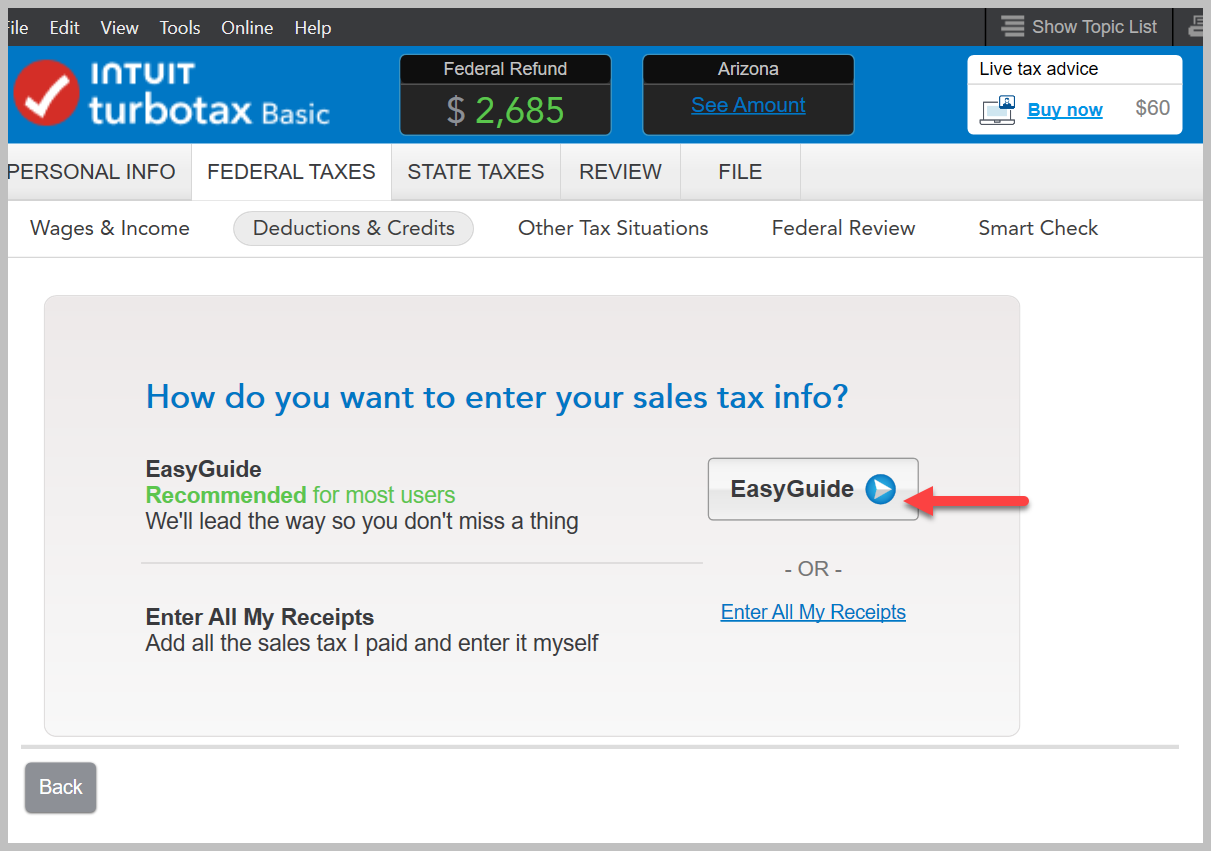Screen dimensions: 1211x851
Task: Open the Review tab
Action: pyautogui.click(x=621, y=172)
